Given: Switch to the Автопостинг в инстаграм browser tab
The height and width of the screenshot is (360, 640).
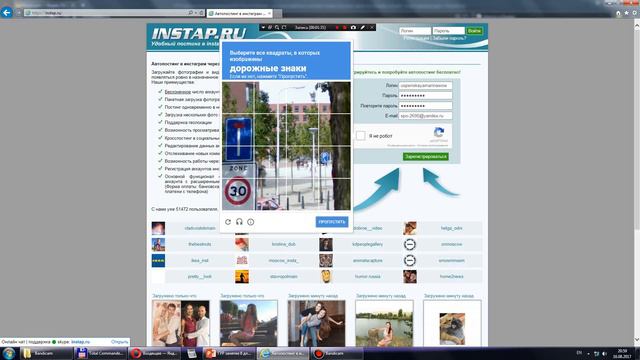Looking at the screenshot, I should [239, 13].
